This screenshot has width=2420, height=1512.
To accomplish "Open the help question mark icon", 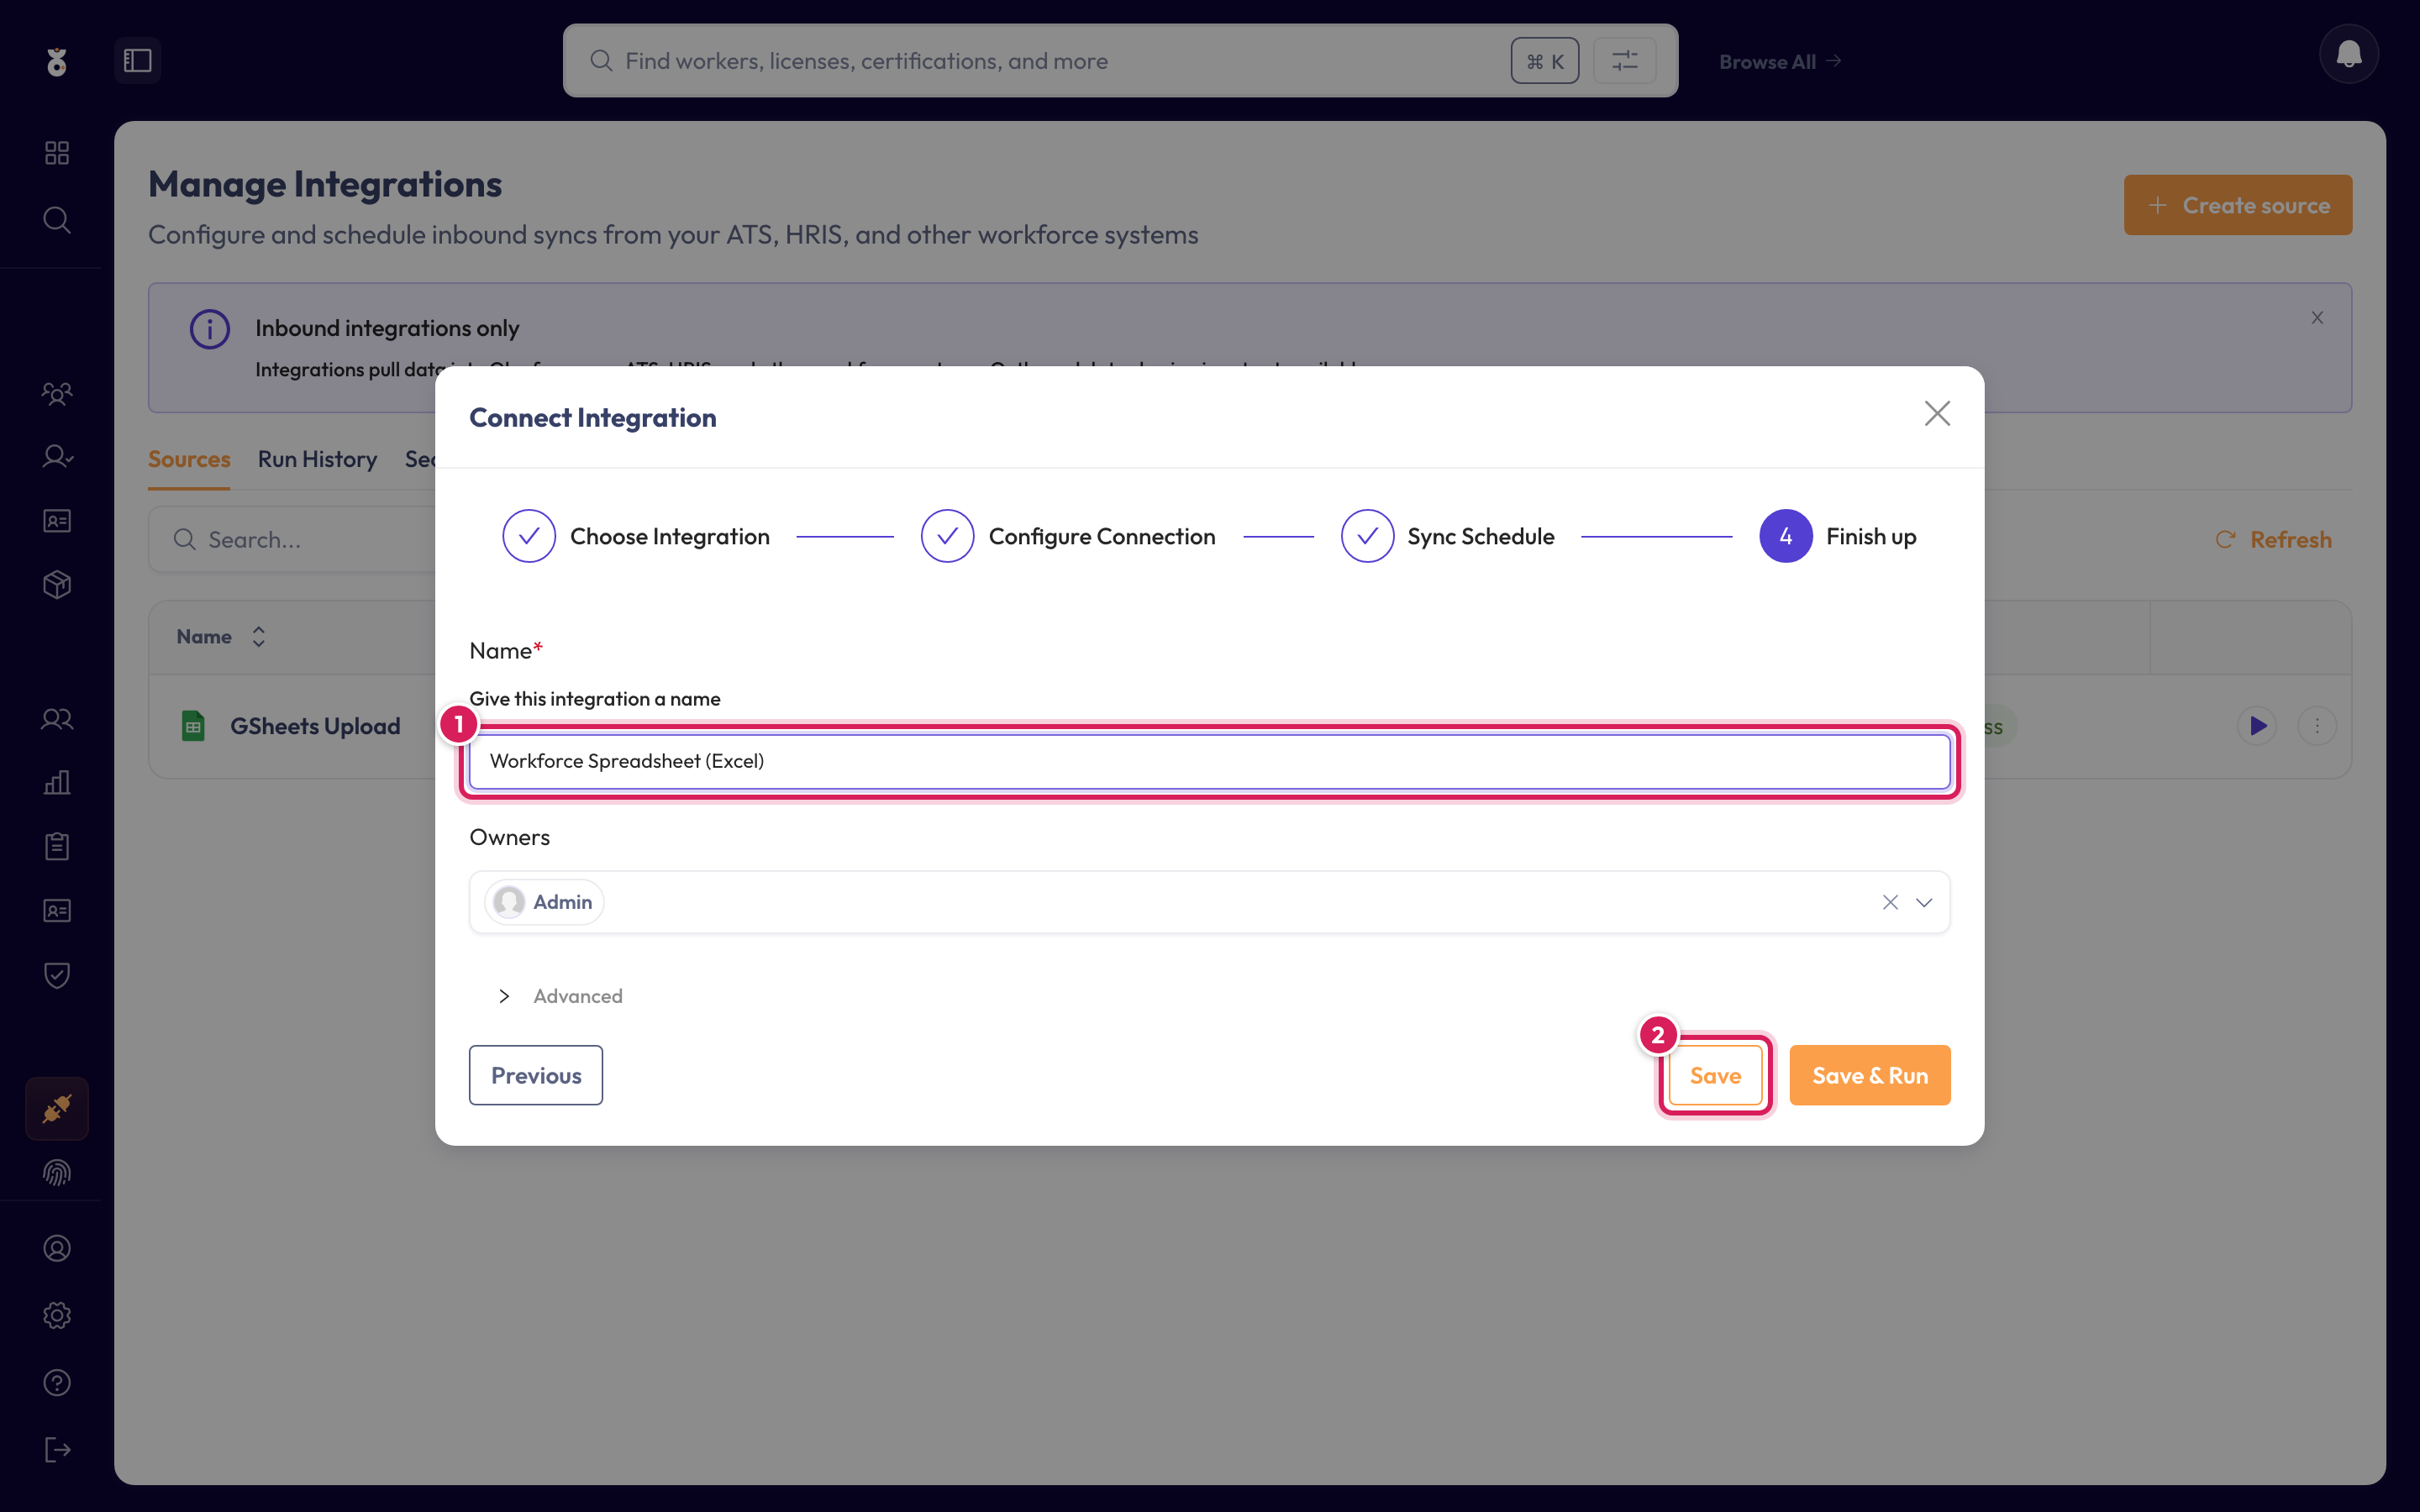I will click(57, 1382).
